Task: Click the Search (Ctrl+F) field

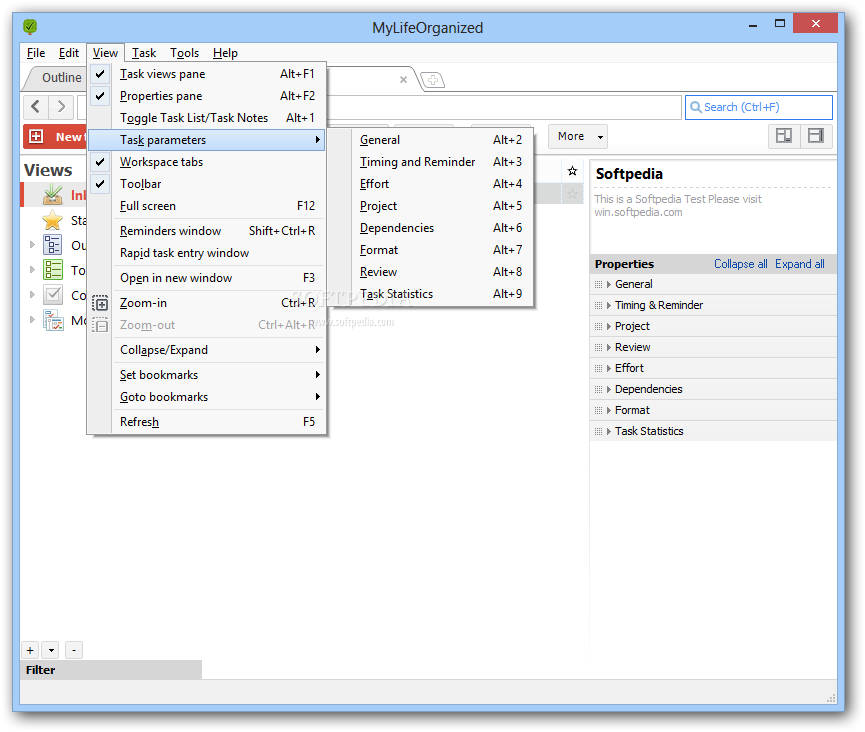Action: 759,107
